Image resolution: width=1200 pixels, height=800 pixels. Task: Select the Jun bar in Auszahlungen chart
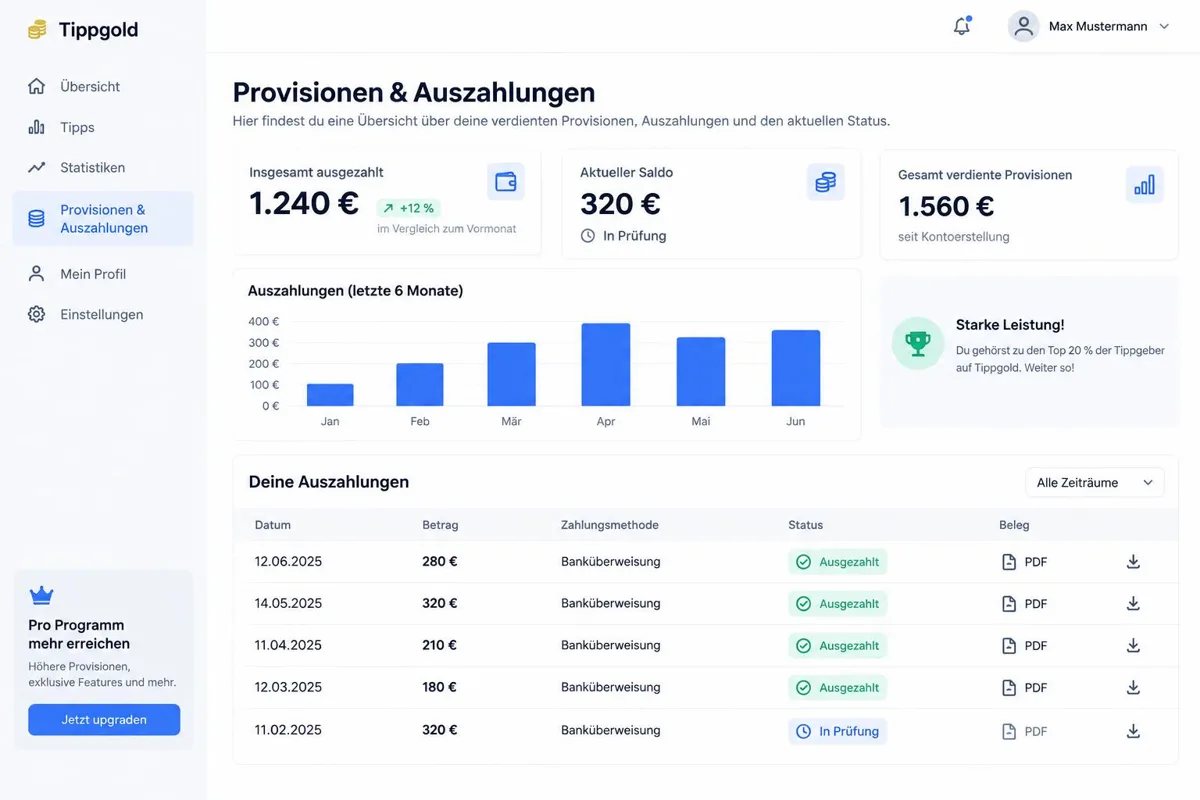click(796, 368)
